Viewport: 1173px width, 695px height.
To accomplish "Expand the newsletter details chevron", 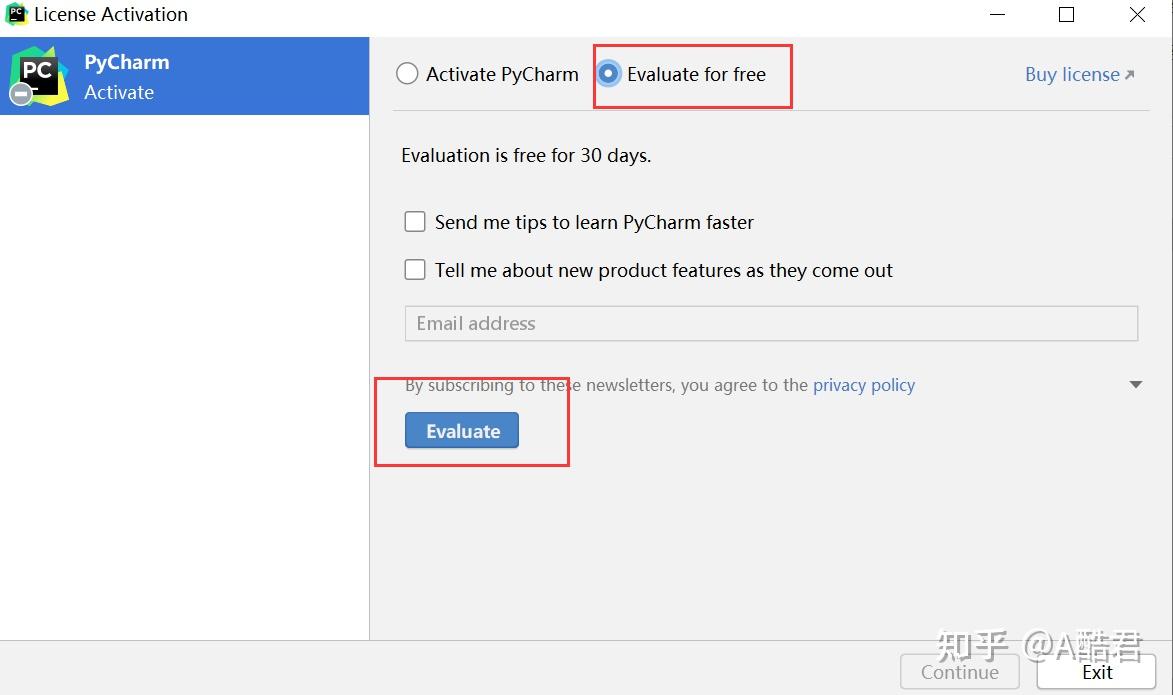I will tap(1136, 384).
